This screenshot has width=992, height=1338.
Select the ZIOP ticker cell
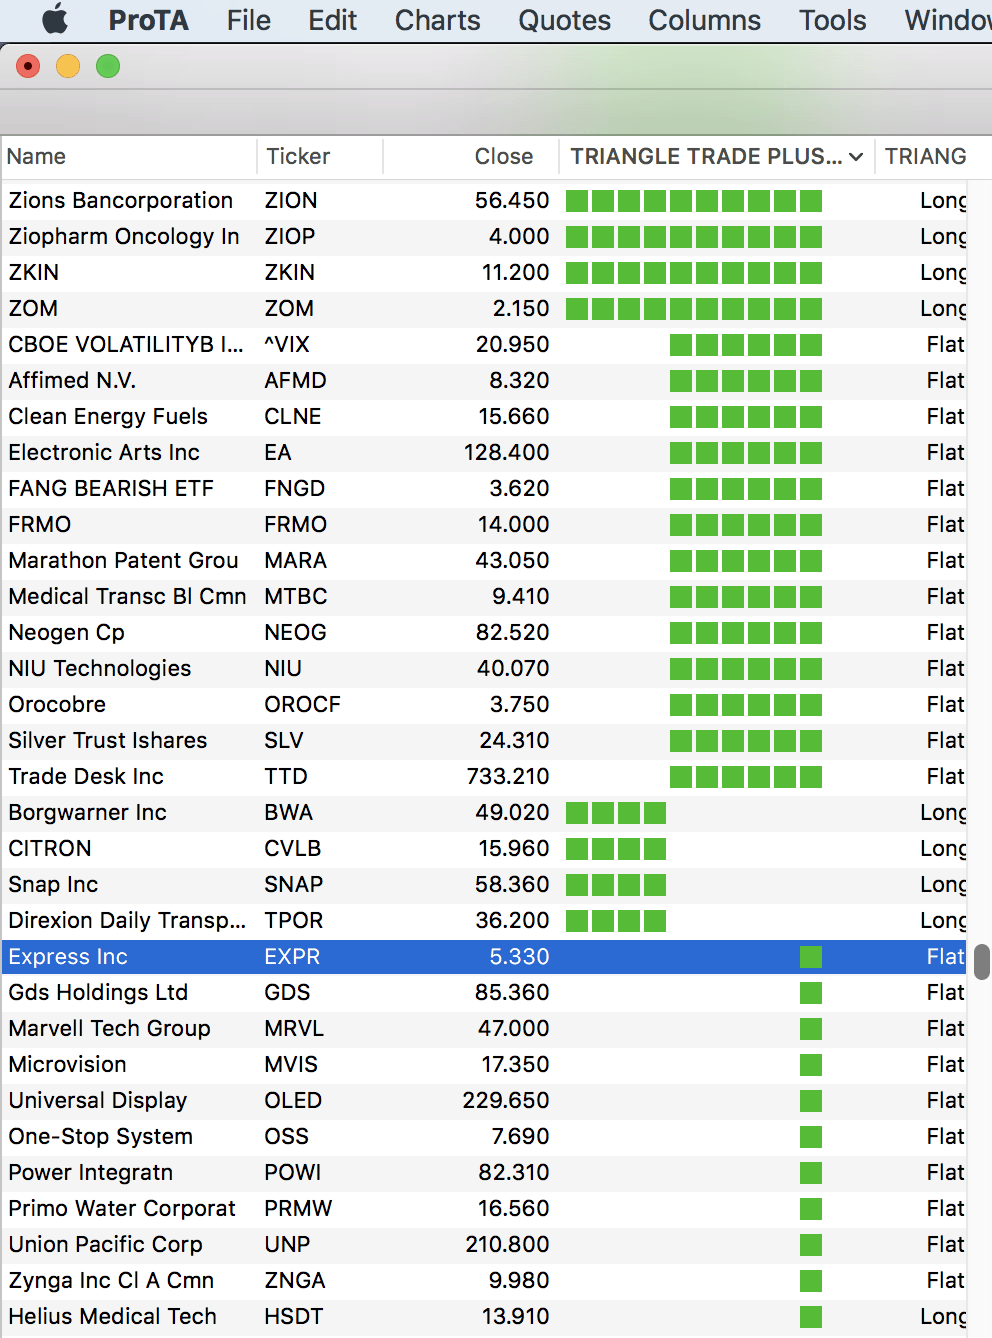(290, 236)
